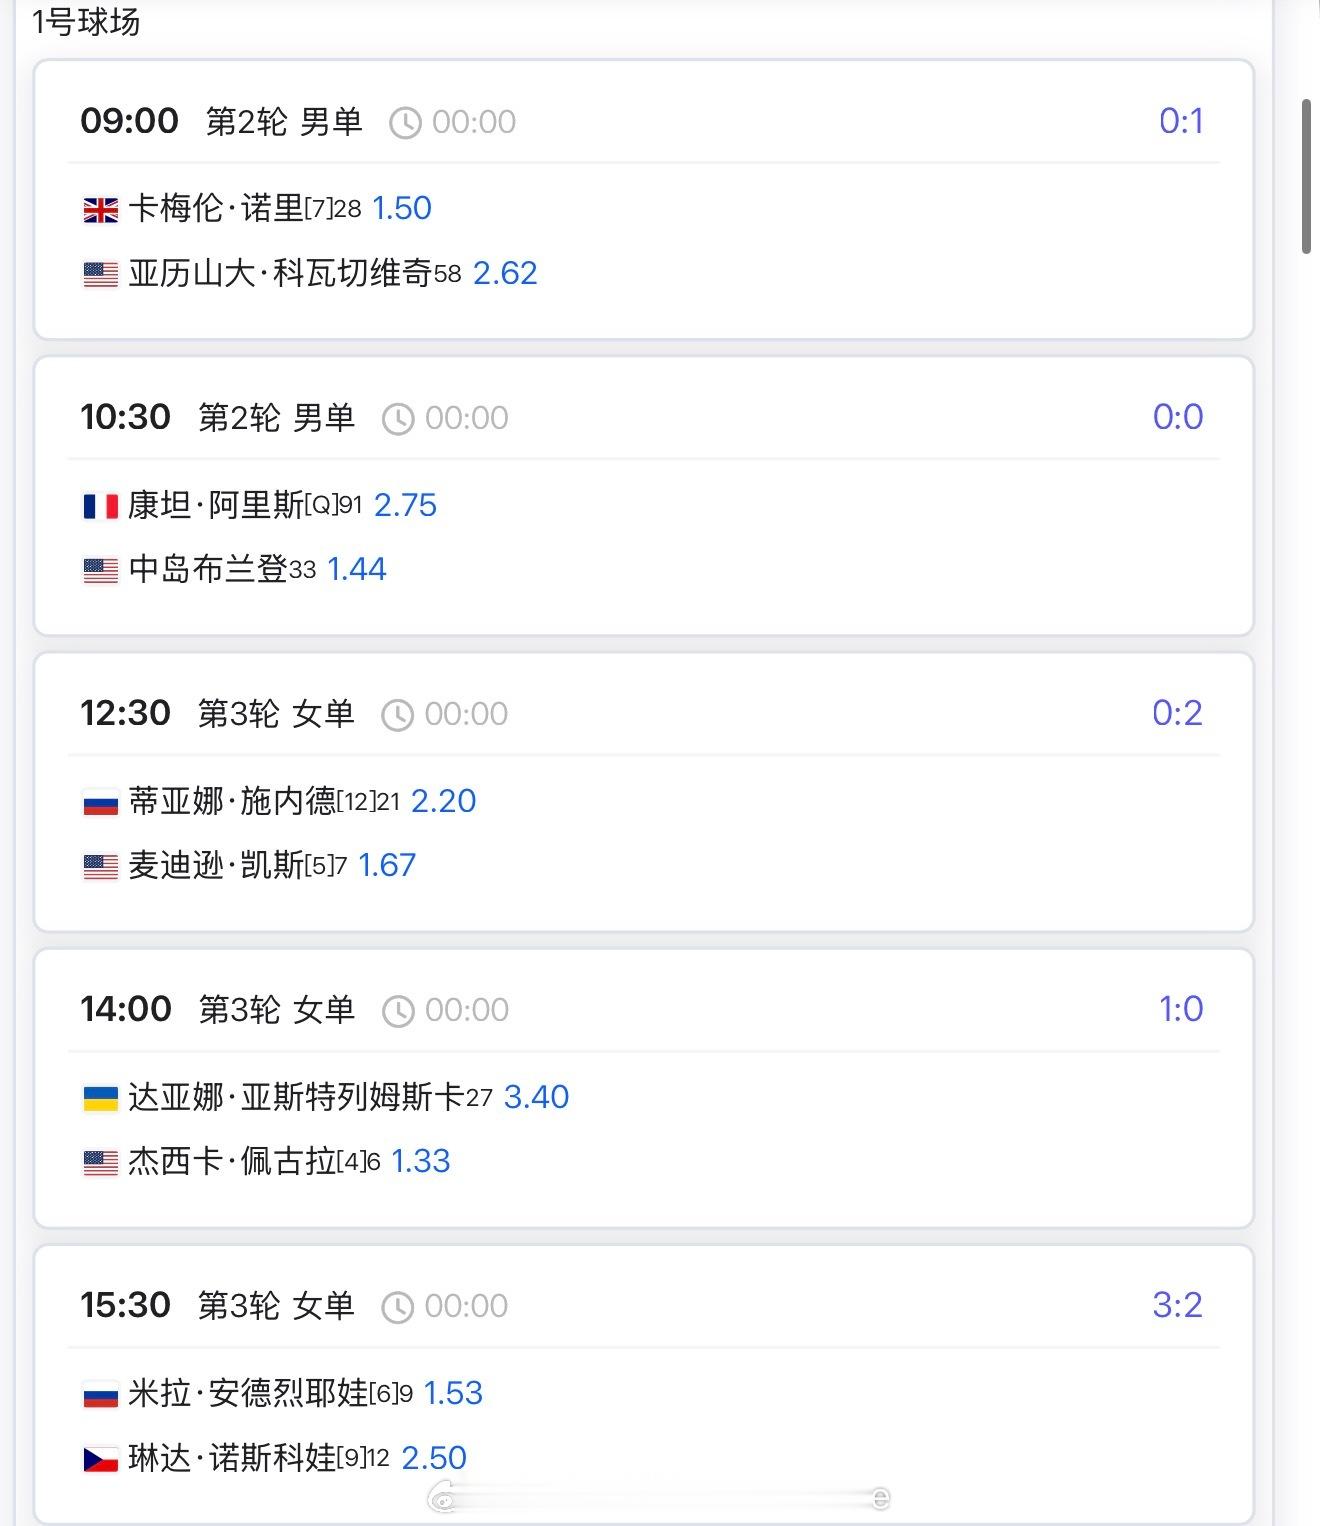Open player 中岛布兰登
Viewport: 1320px width, 1526px height.
coord(208,569)
